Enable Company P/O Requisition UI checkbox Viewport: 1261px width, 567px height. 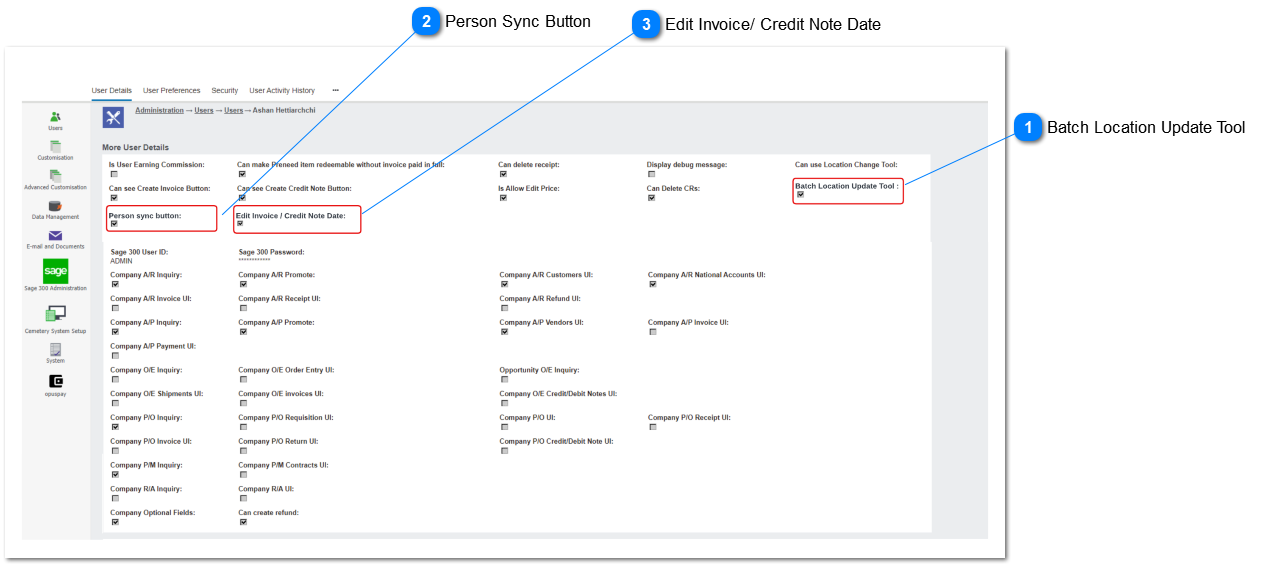243,427
